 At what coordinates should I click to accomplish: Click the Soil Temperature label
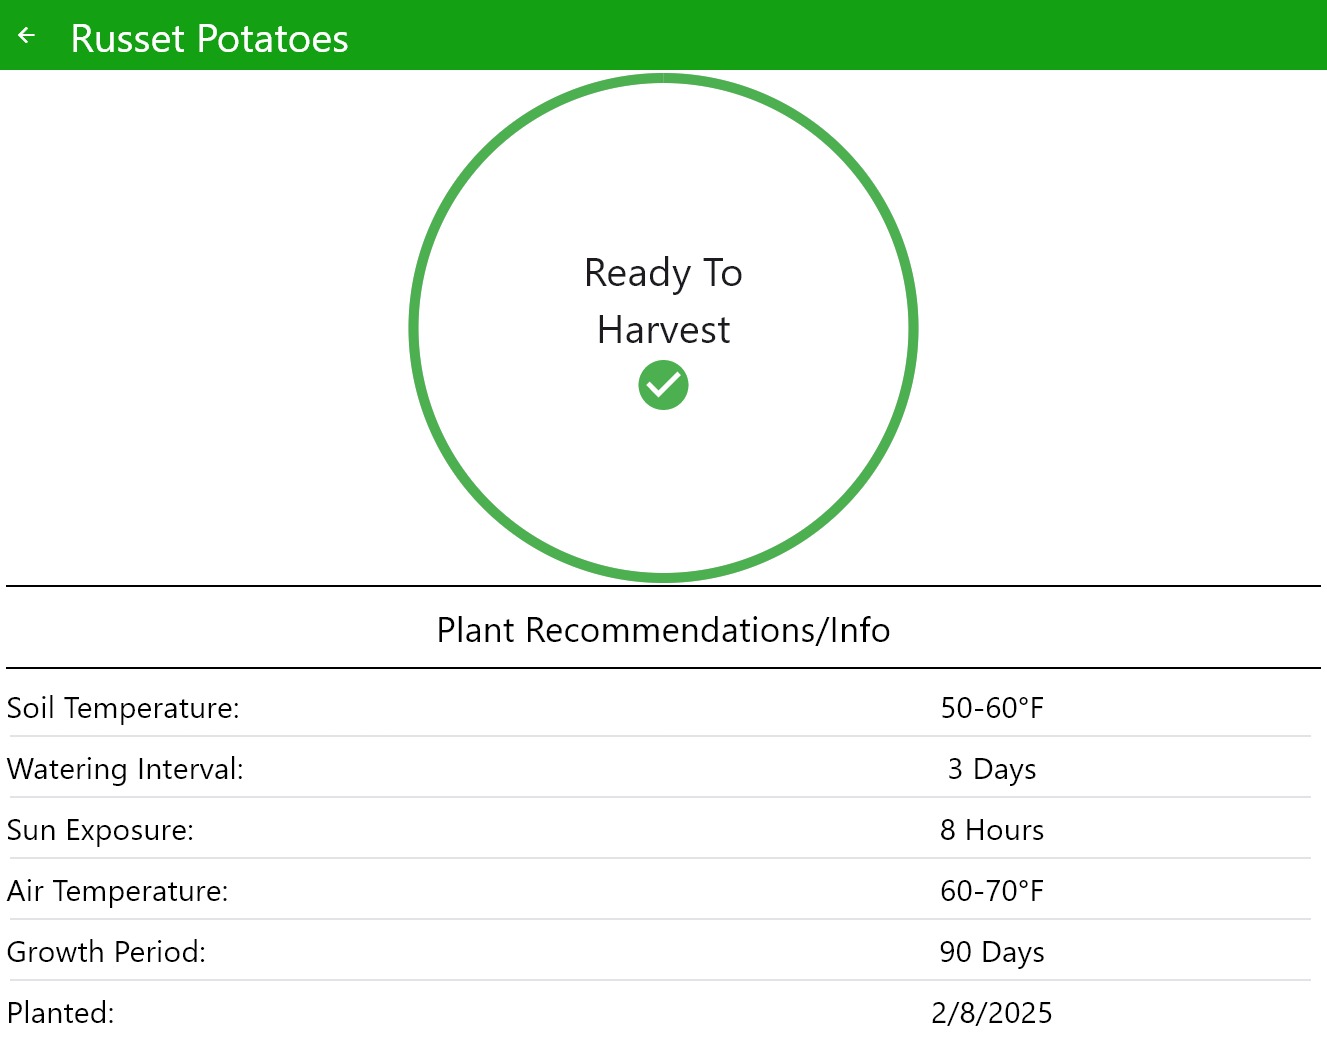(x=123, y=708)
